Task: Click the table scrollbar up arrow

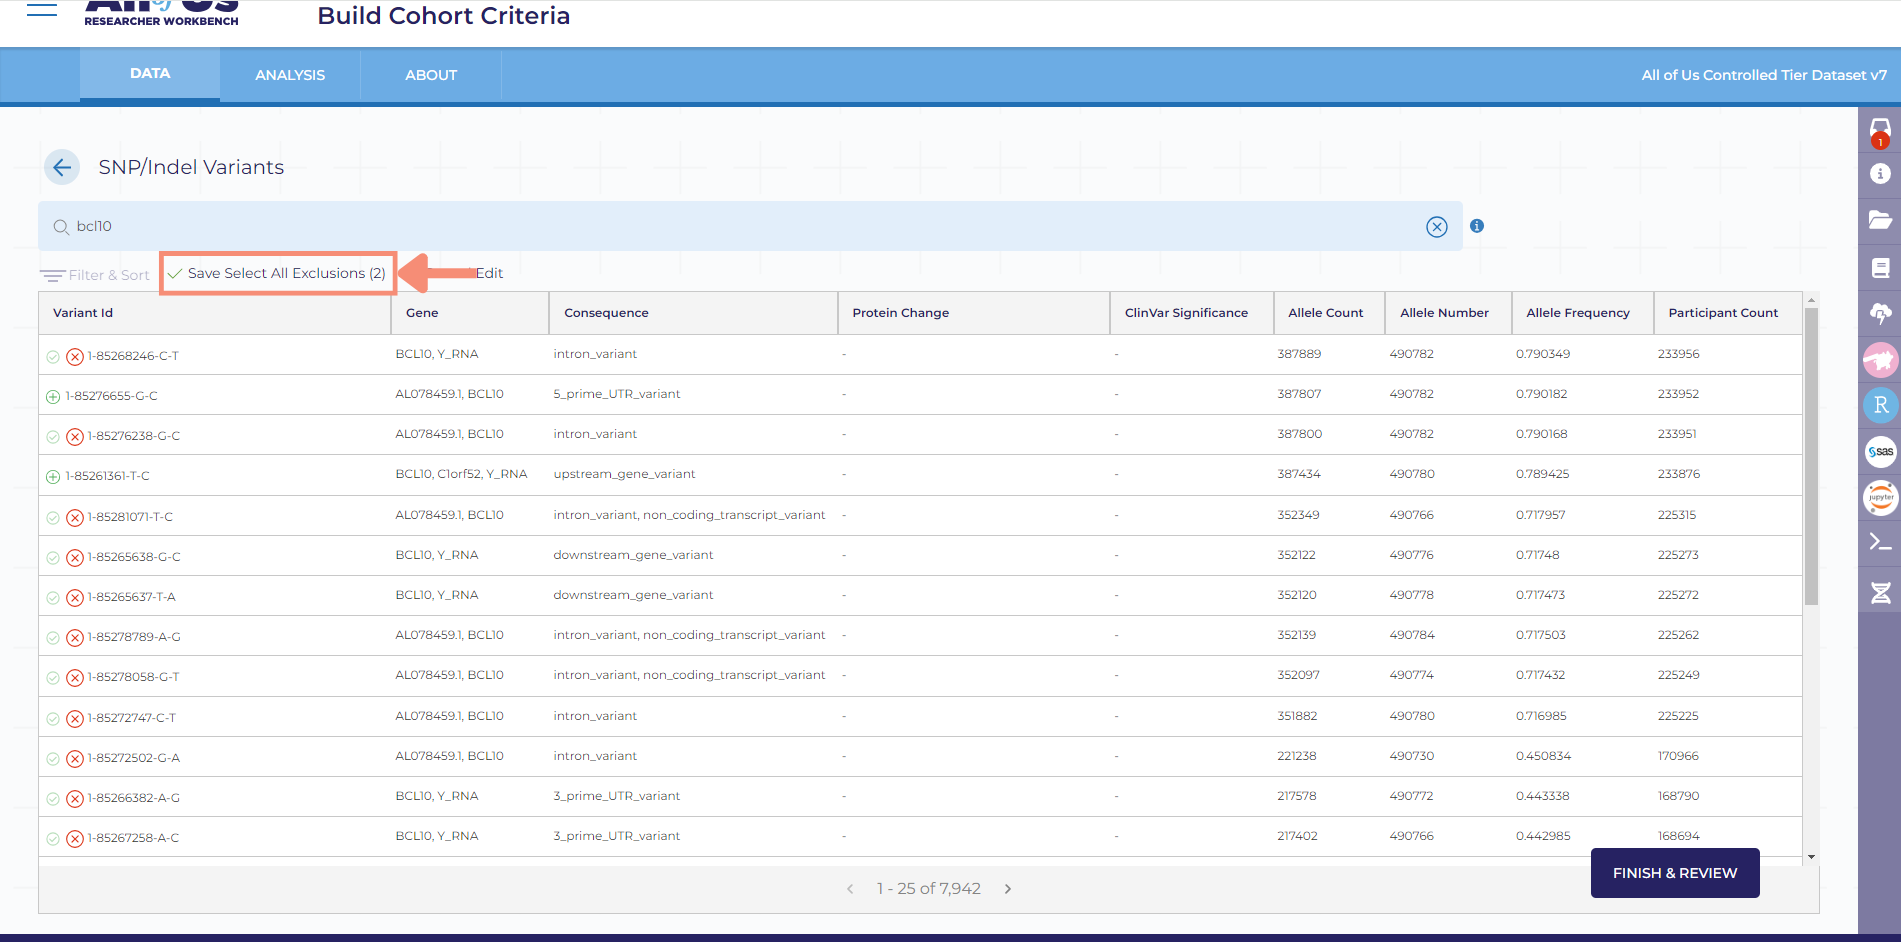Action: 1811,299
